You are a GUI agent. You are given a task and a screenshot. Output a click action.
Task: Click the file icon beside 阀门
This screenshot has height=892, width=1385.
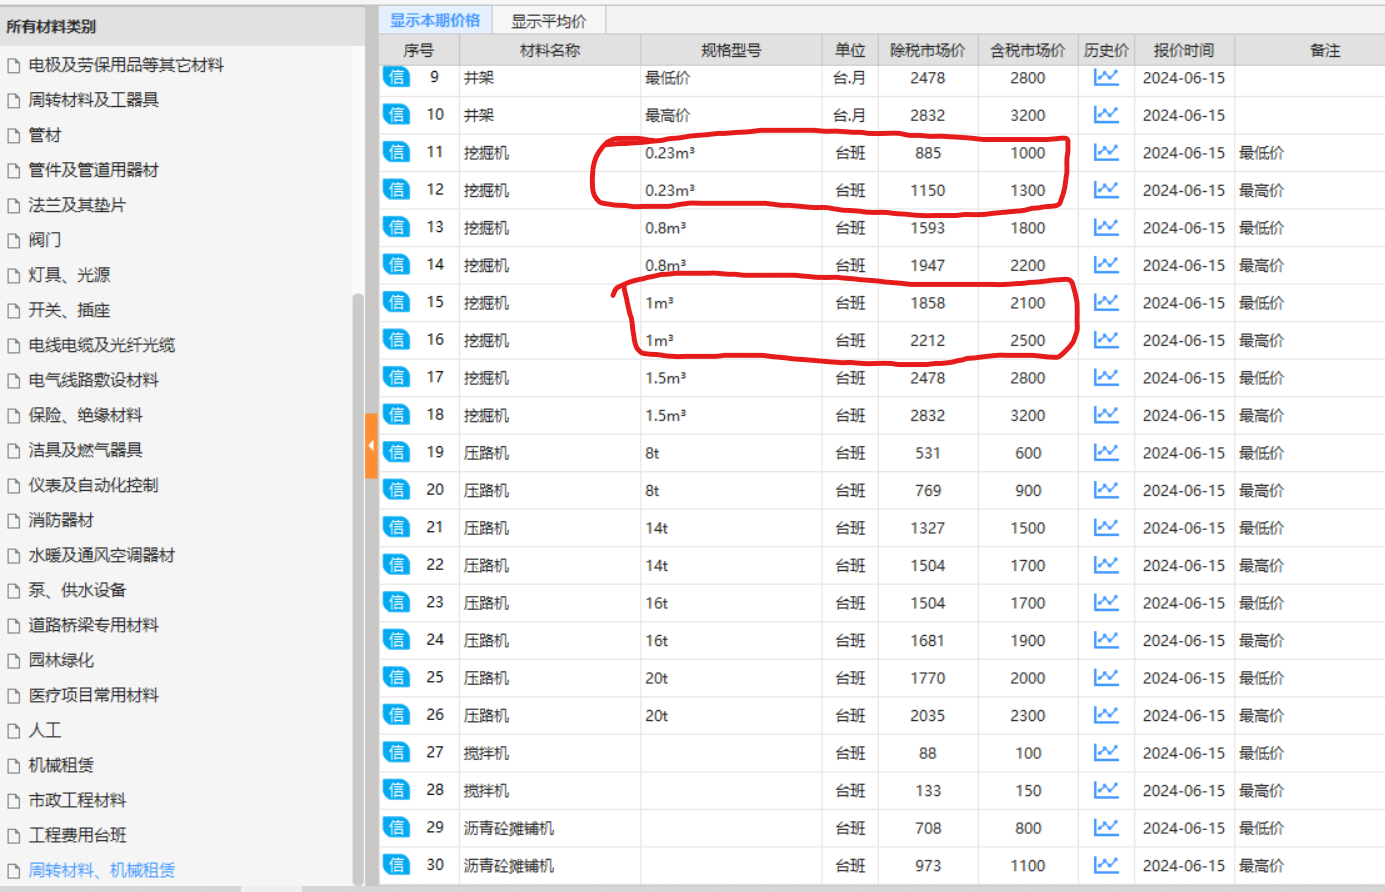13,240
